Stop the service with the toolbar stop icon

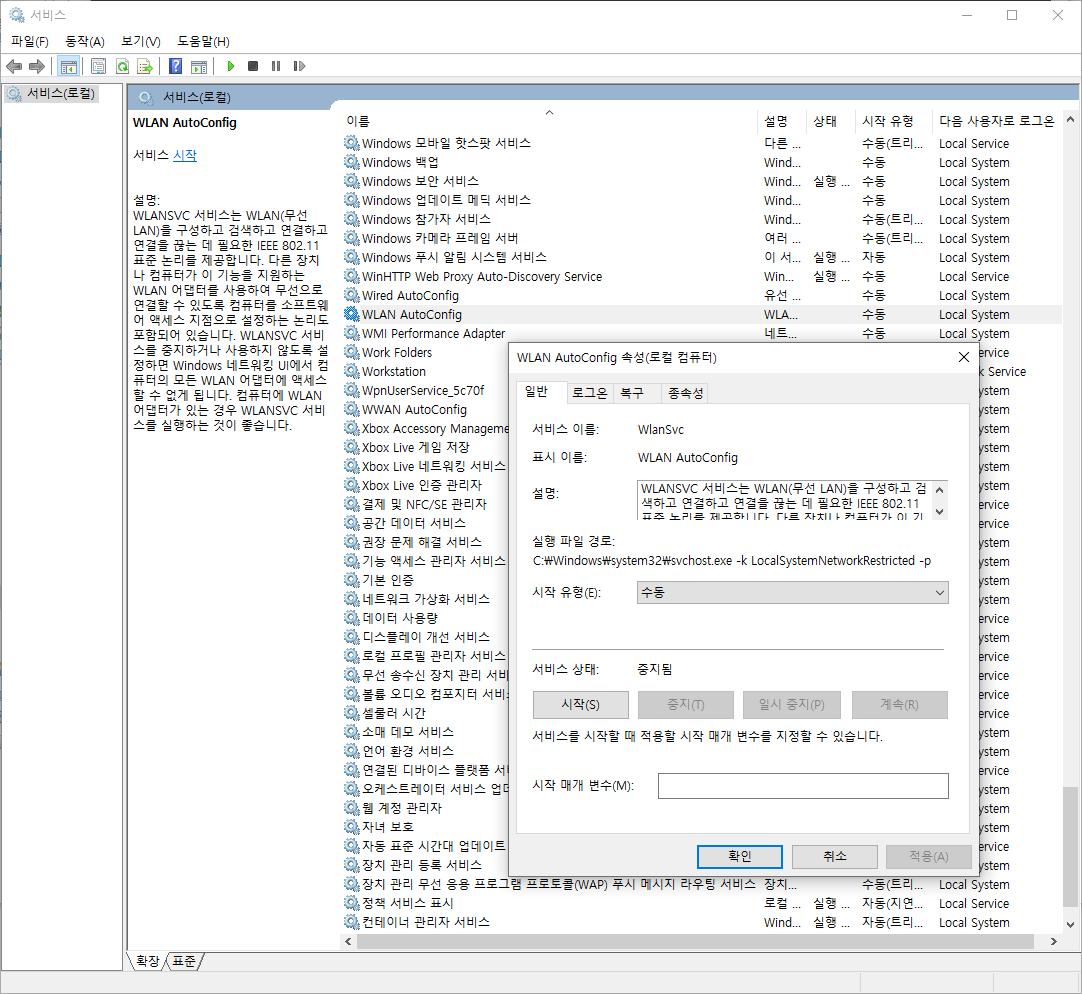[253, 66]
